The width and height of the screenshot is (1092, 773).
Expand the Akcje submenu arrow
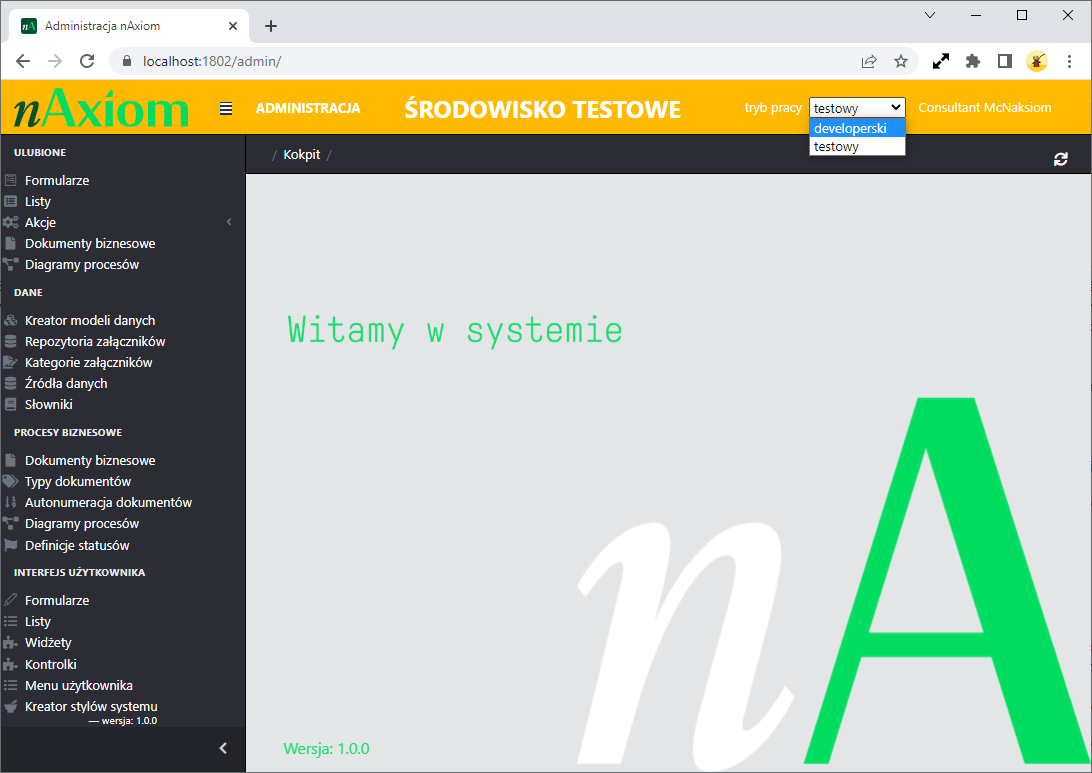[x=229, y=222]
